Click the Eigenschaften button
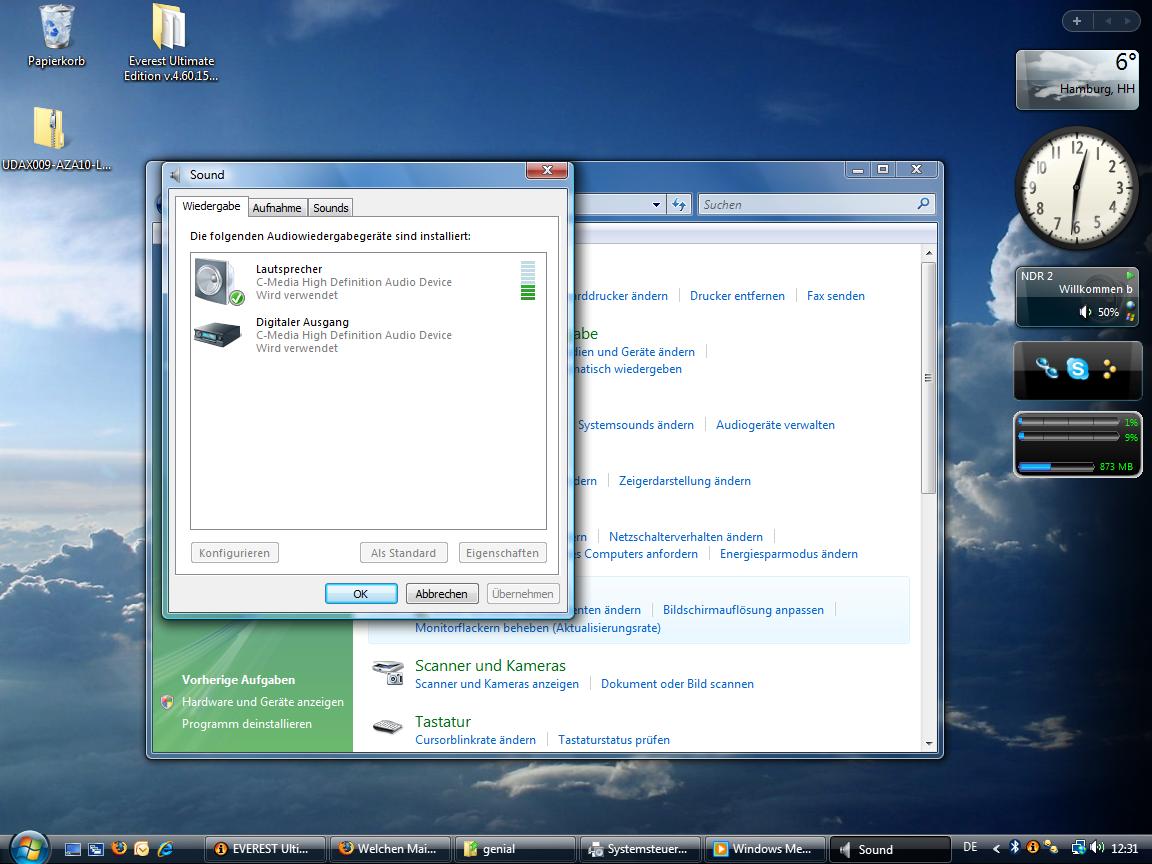 point(503,552)
